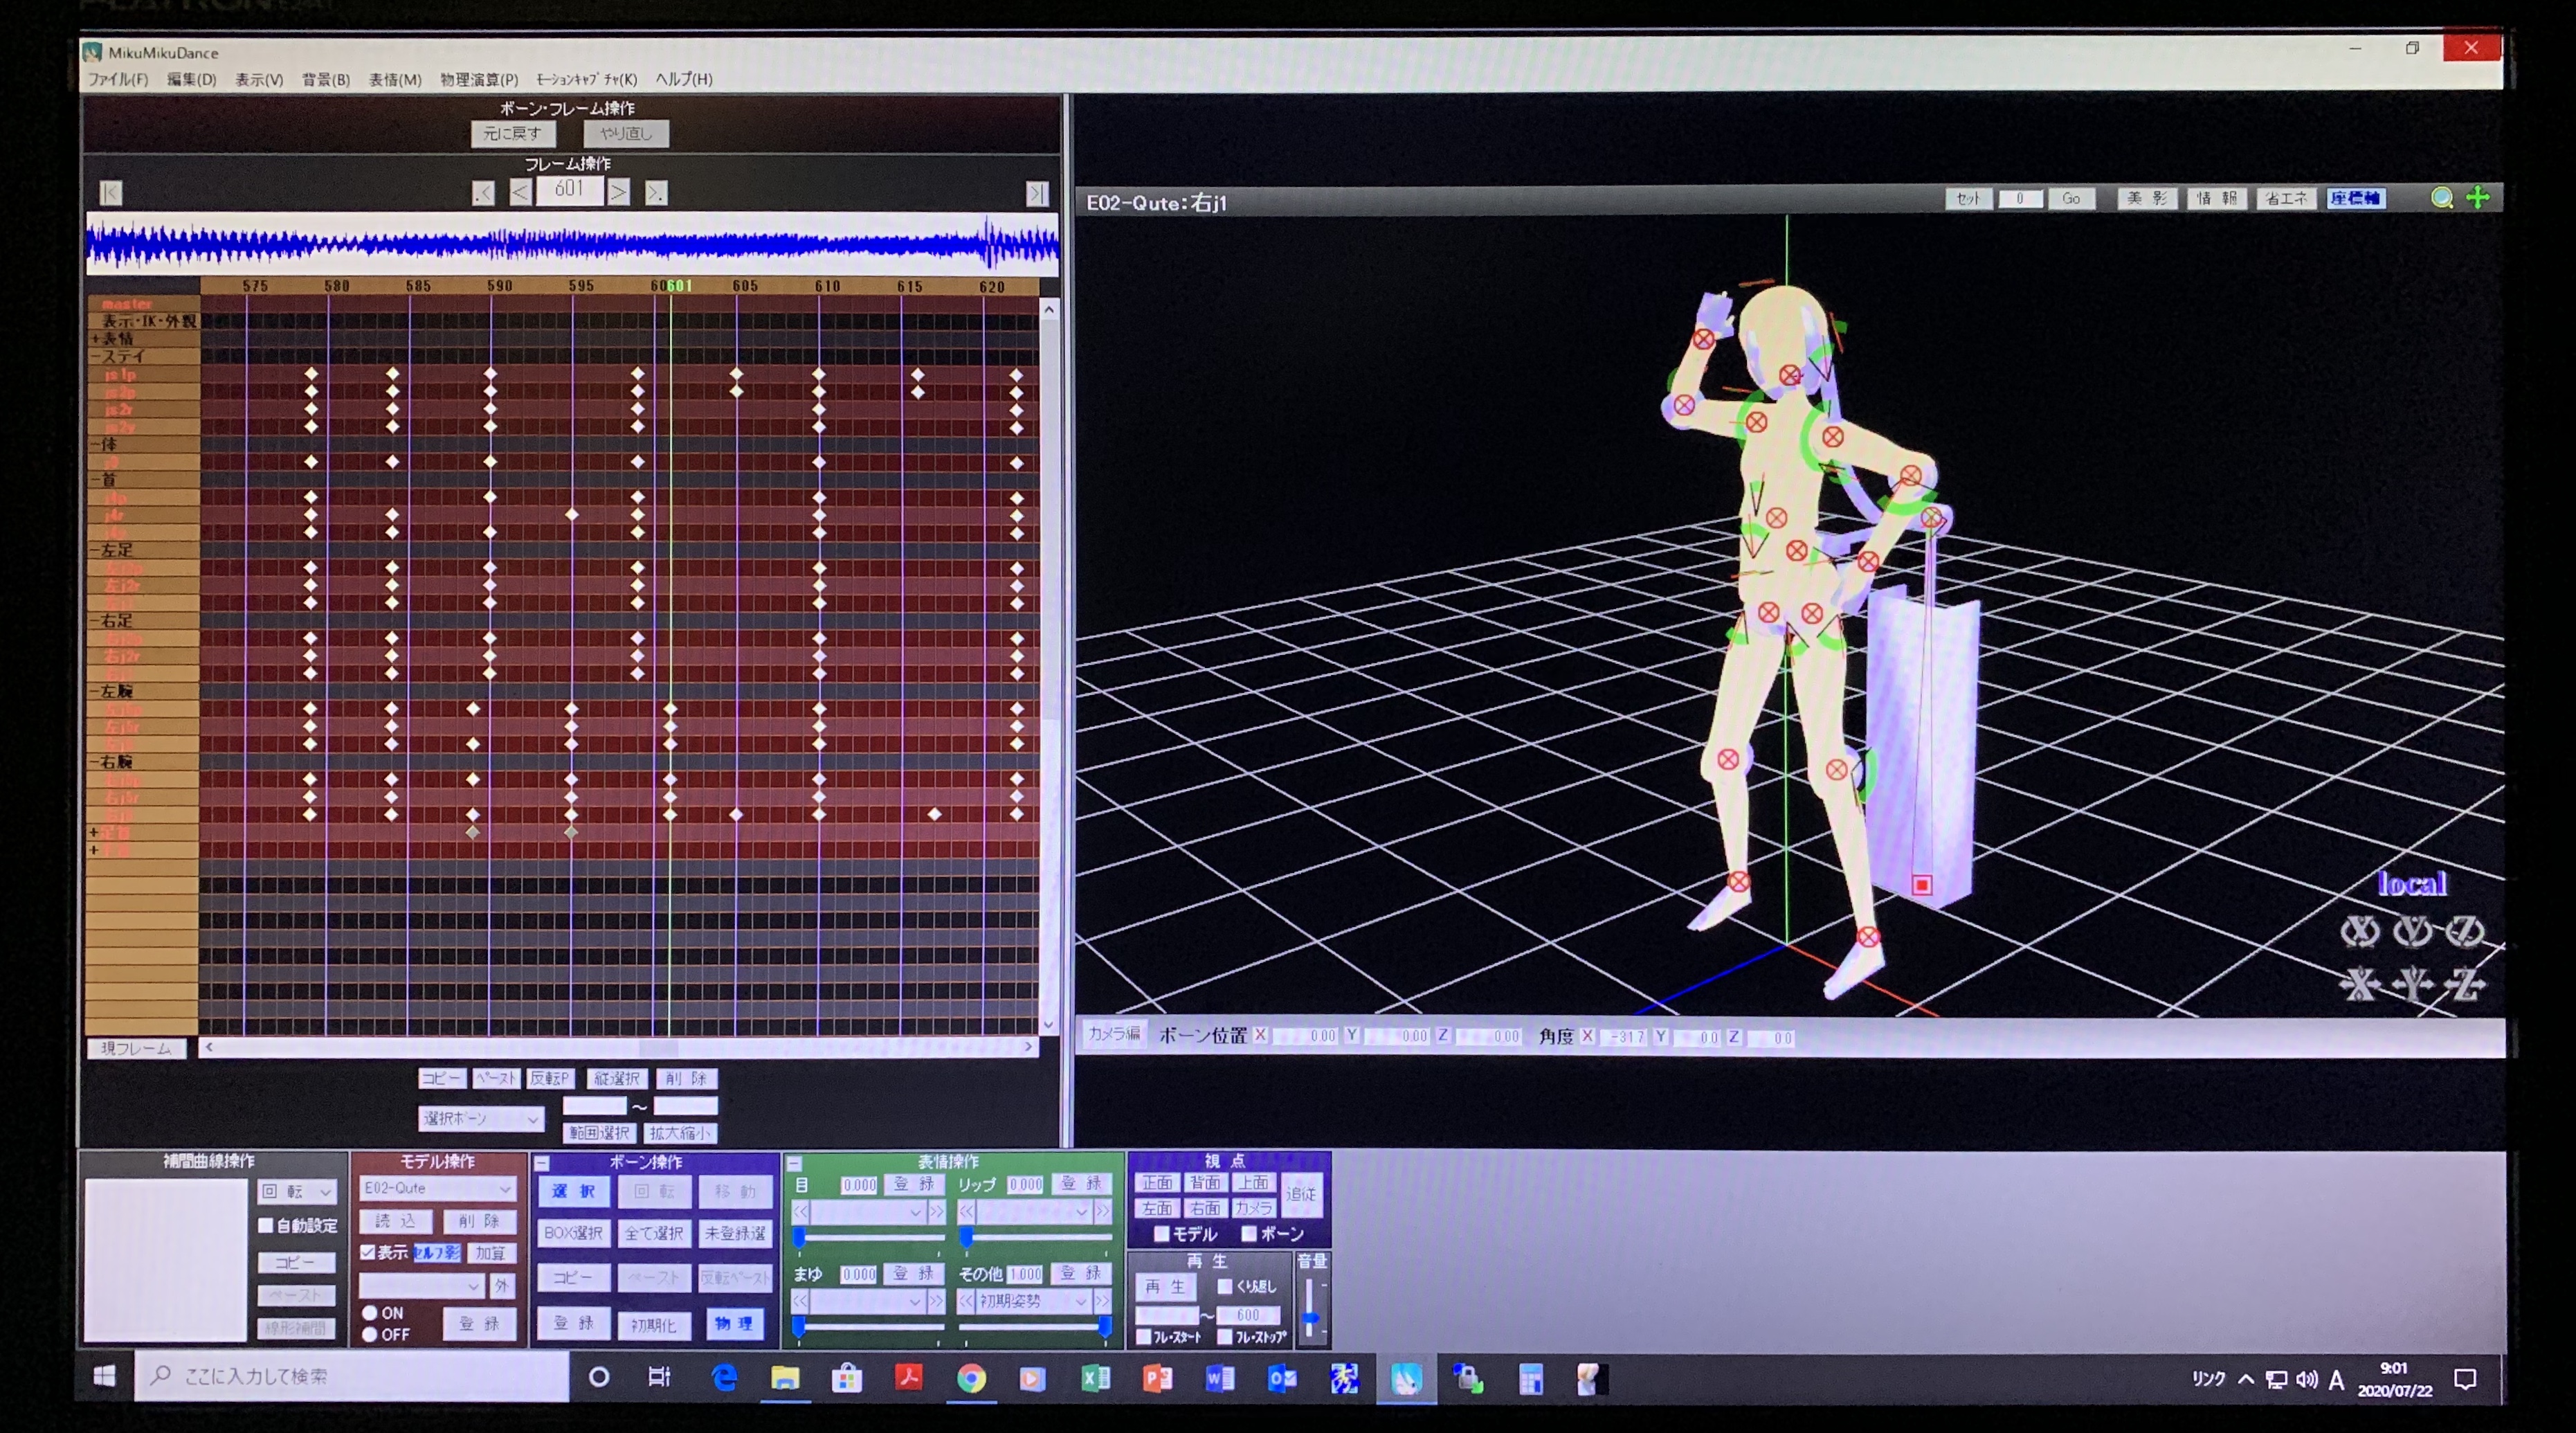Screen dimensions: 2576x1433
Task: Collapse the 左足 bone group
Action: pos(95,550)
